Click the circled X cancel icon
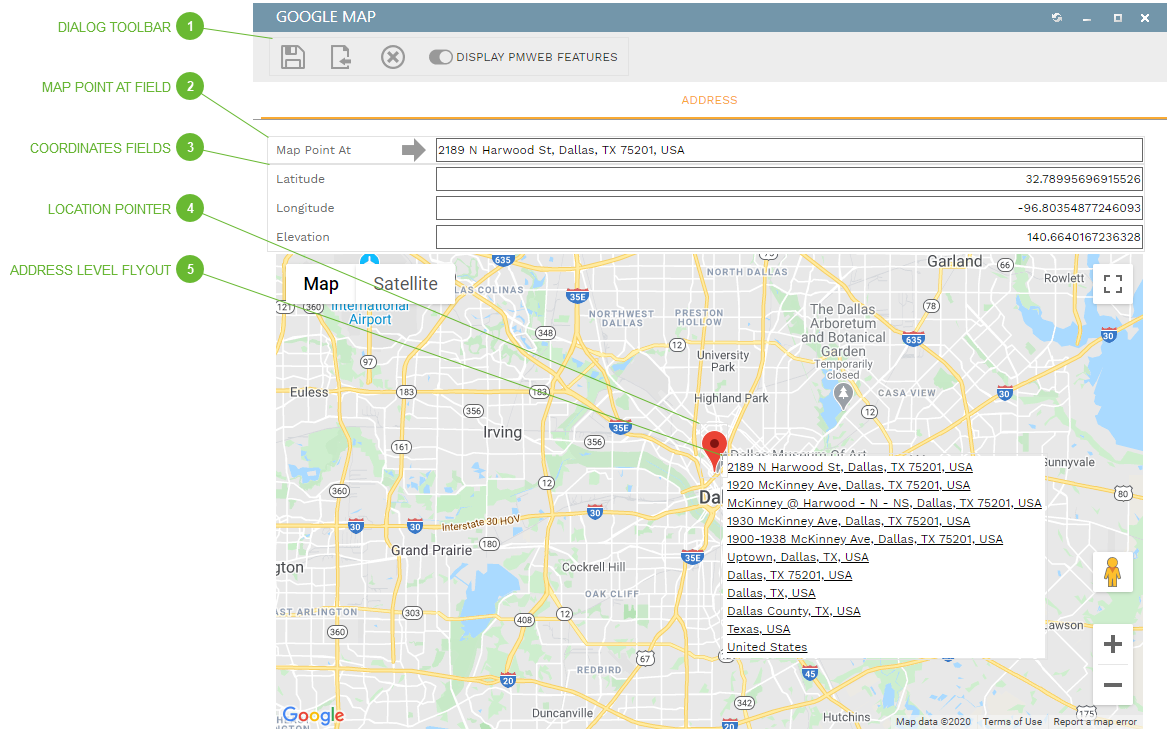1170x750 pixels. (x=392, y=57)
